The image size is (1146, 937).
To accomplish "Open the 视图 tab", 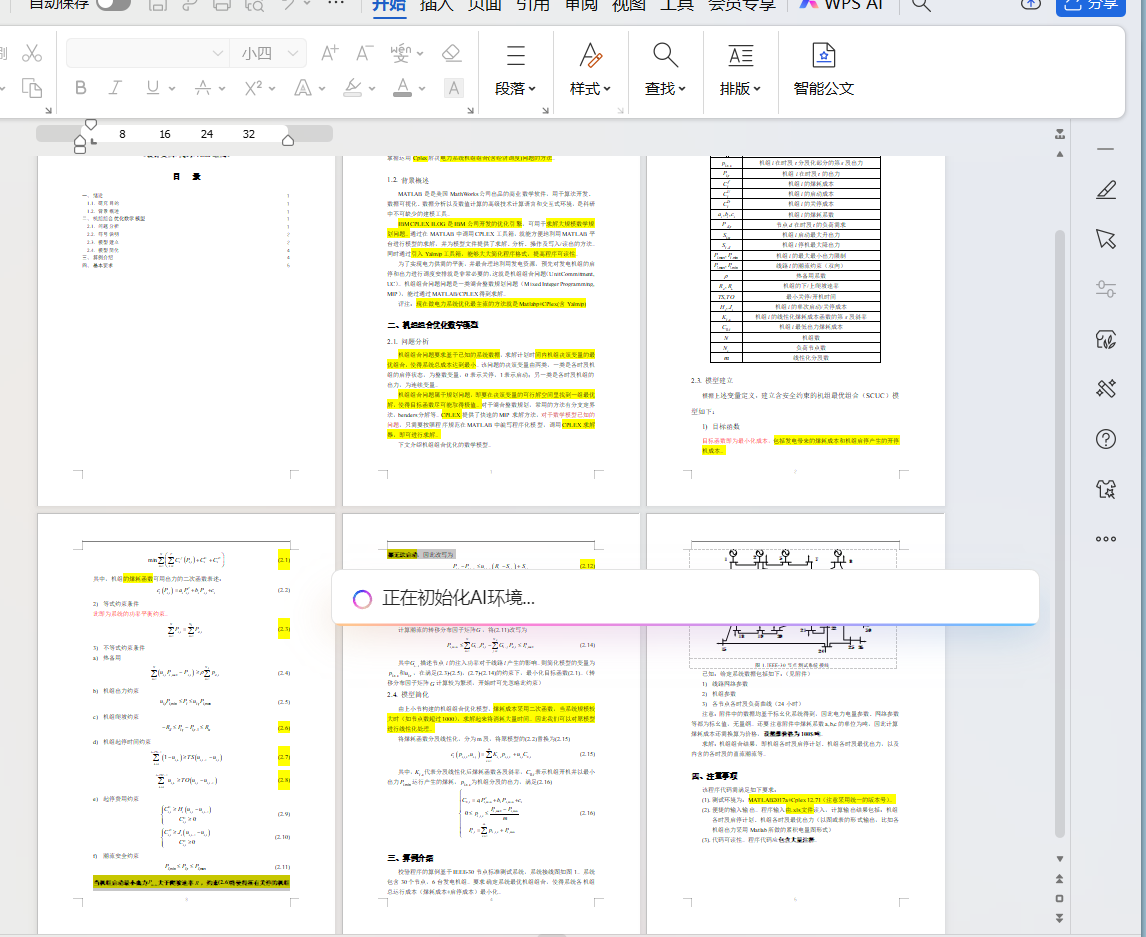I will coord(628,5).
